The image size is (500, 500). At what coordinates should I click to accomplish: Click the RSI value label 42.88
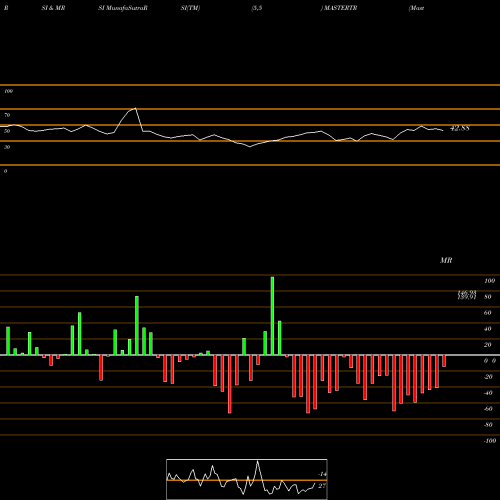(x=460, y=128)
